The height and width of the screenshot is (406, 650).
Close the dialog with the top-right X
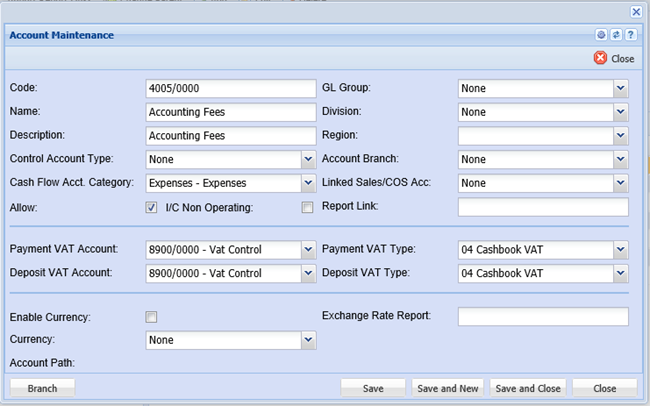(635, 11)
